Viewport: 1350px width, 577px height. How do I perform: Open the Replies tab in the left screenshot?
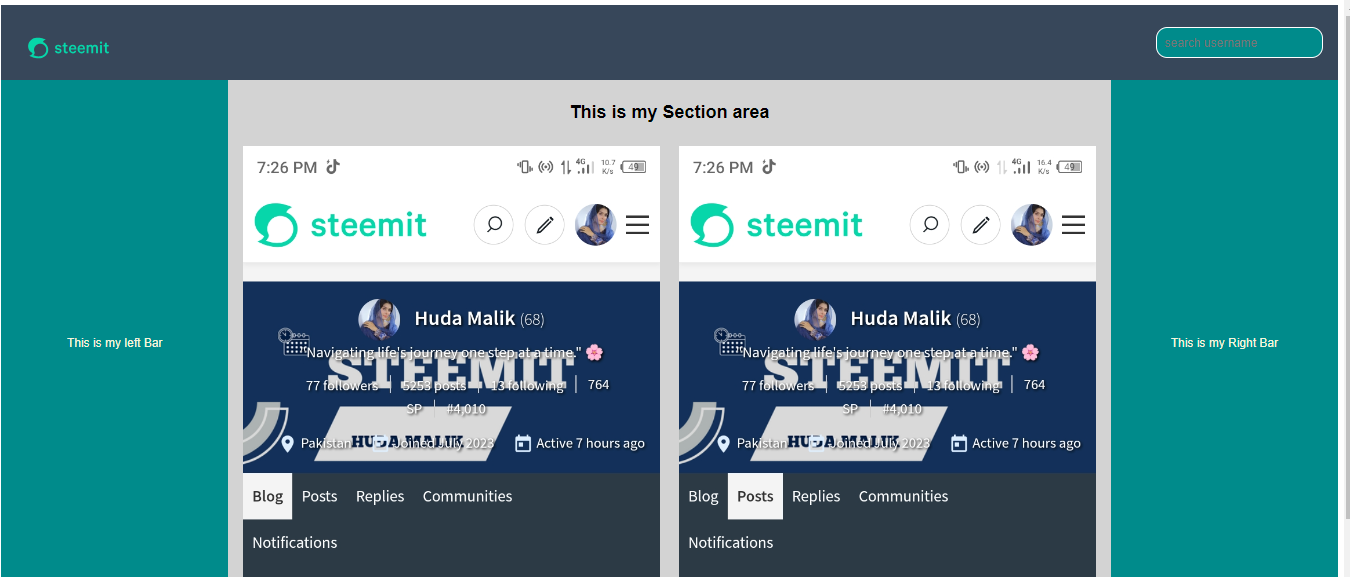380,496
